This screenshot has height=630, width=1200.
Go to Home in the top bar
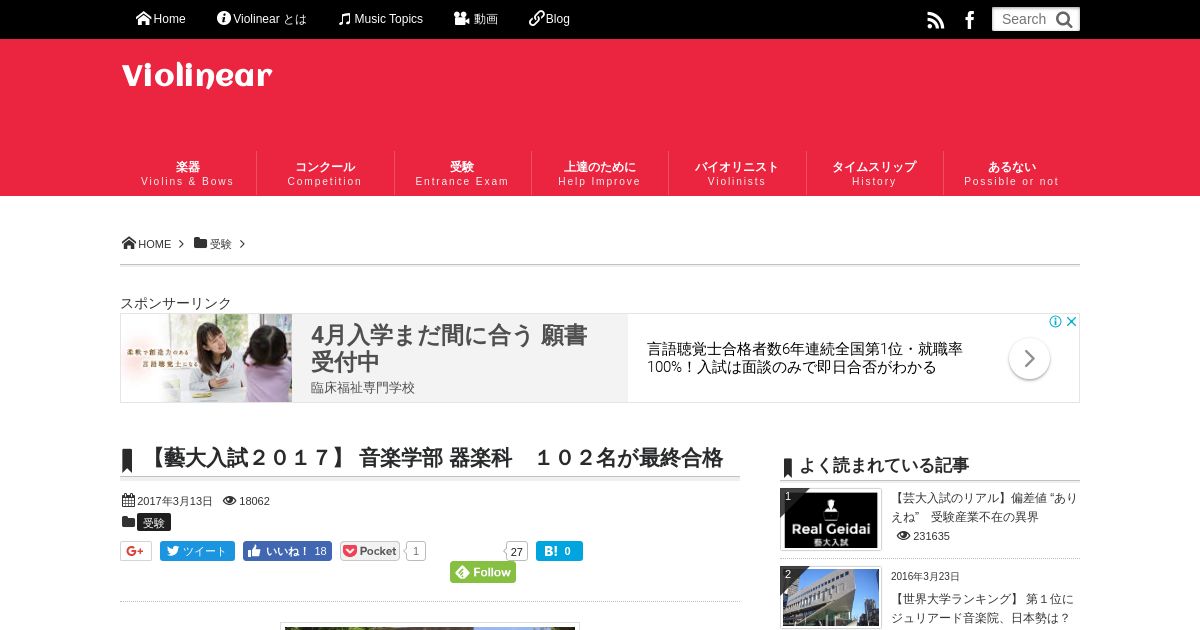(161, 19)
